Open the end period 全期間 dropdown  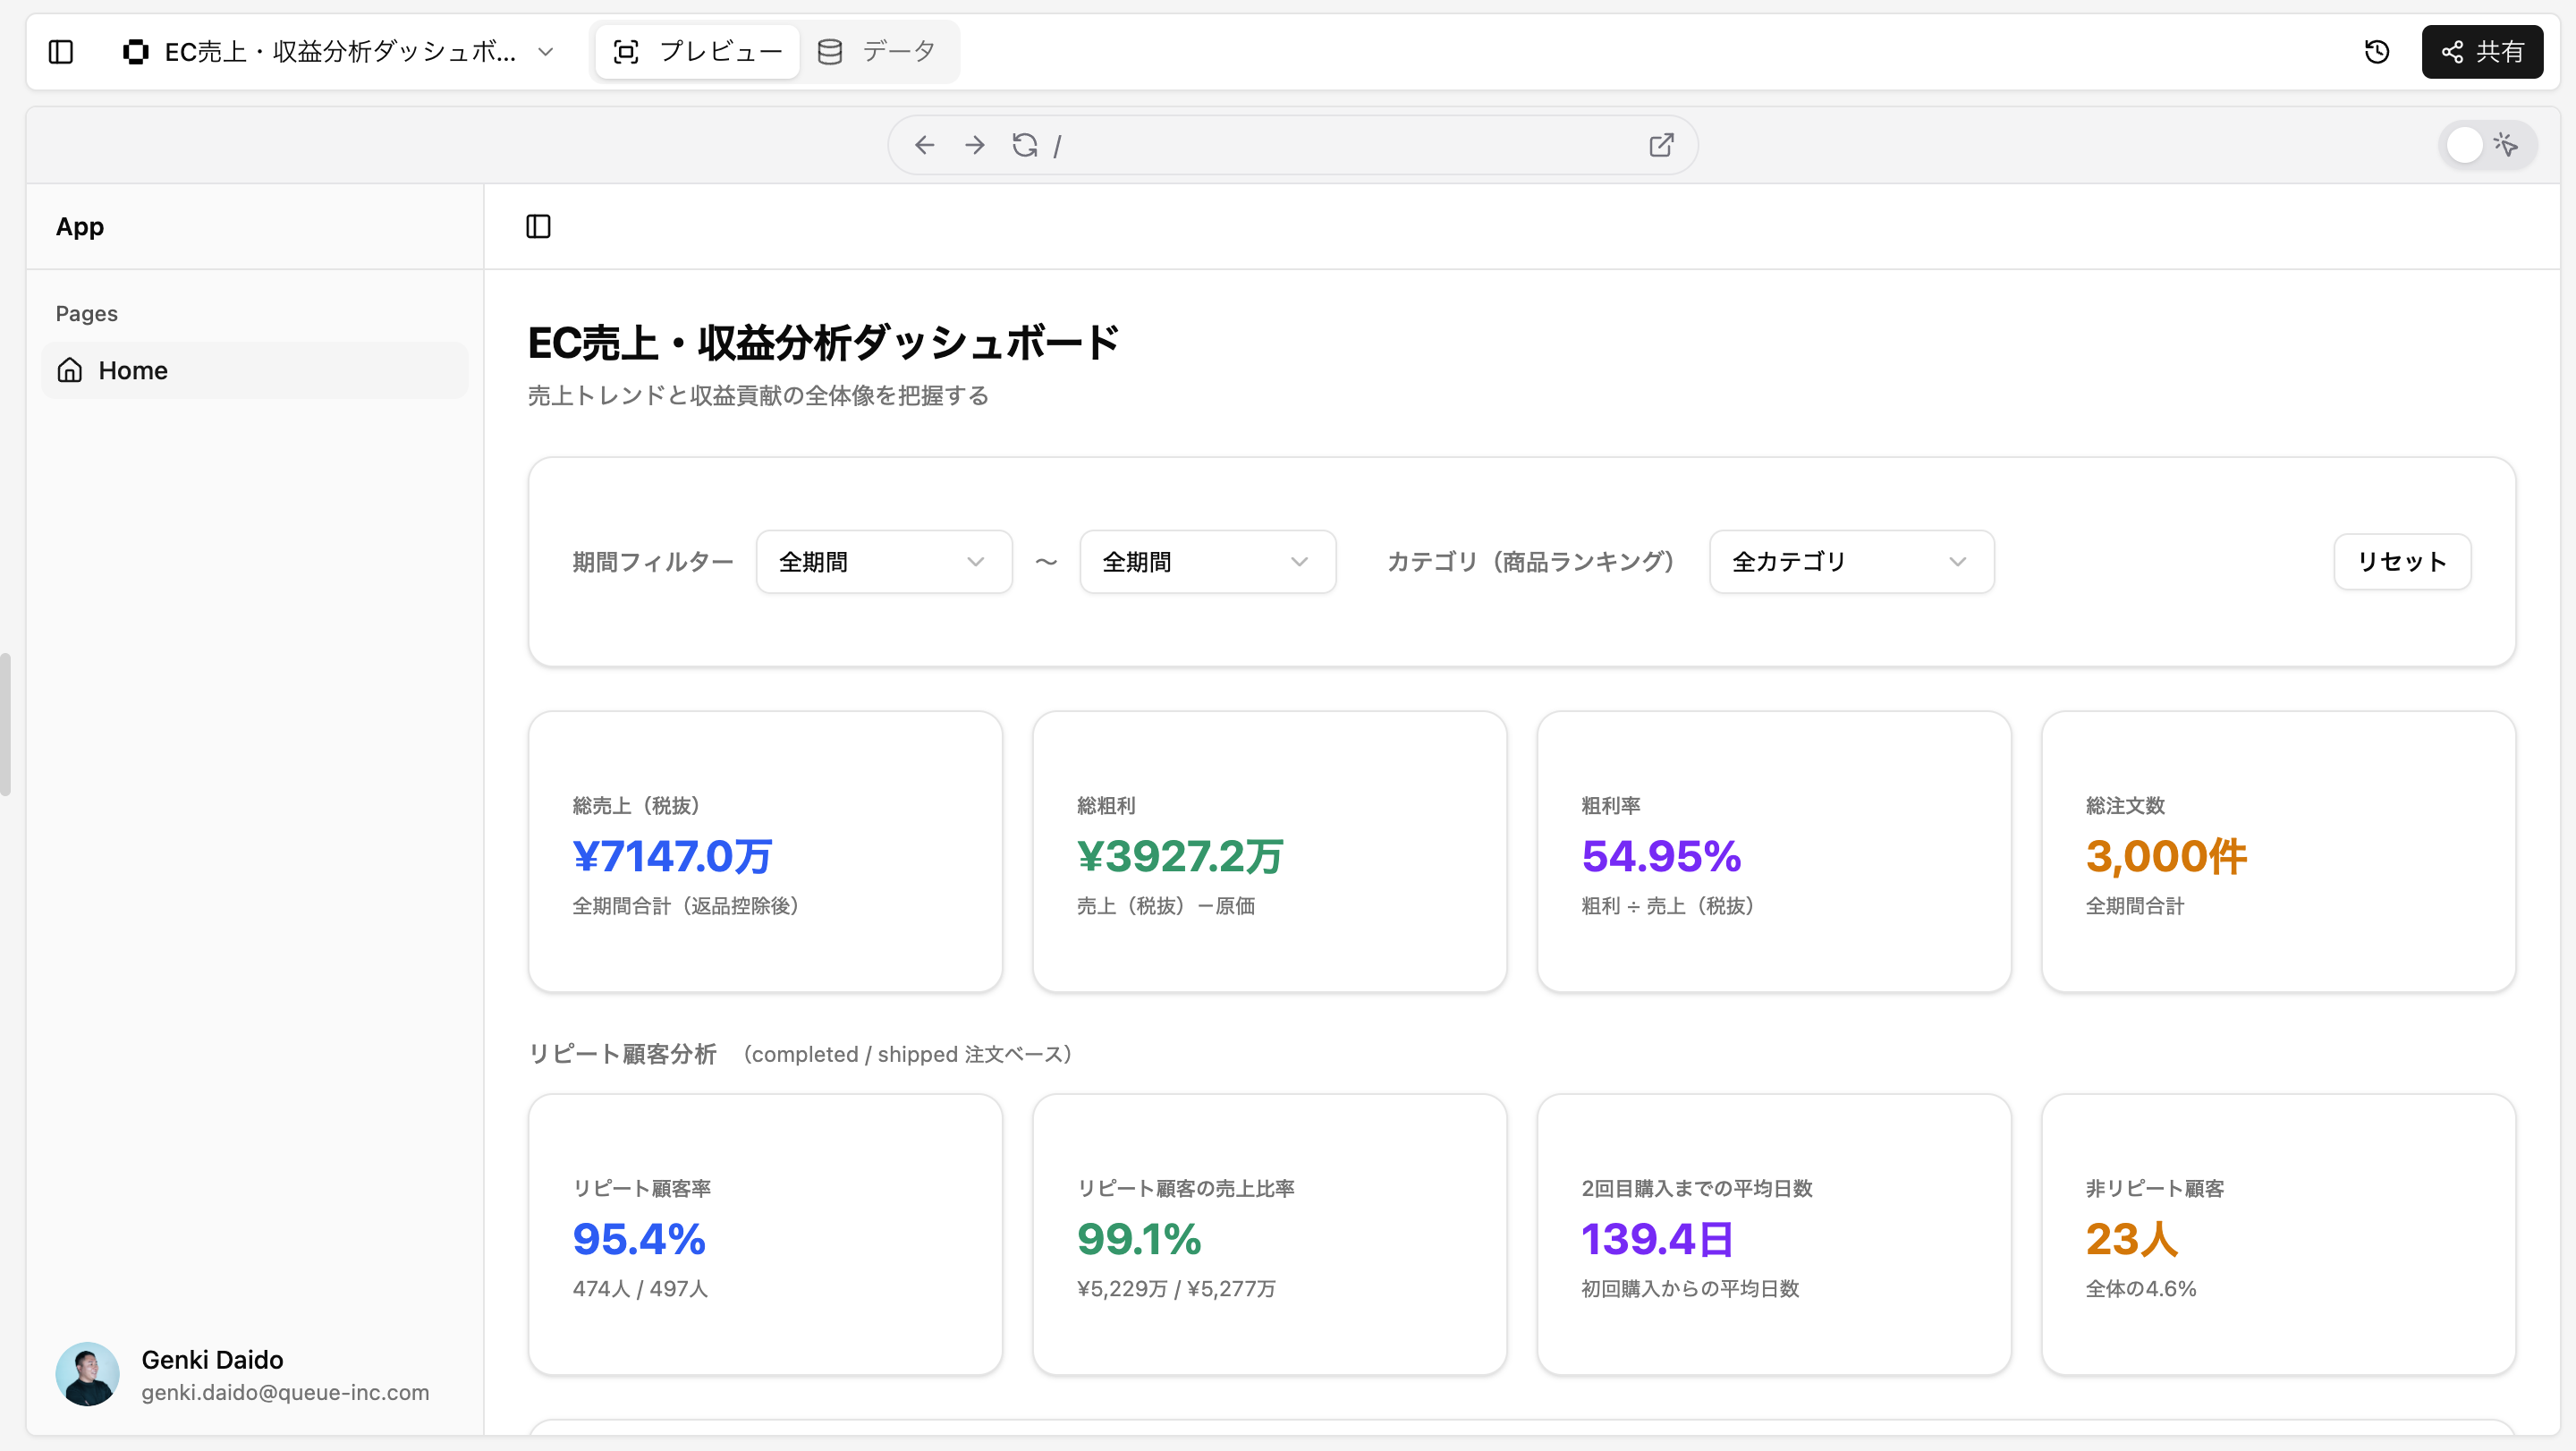point(1207,562)
